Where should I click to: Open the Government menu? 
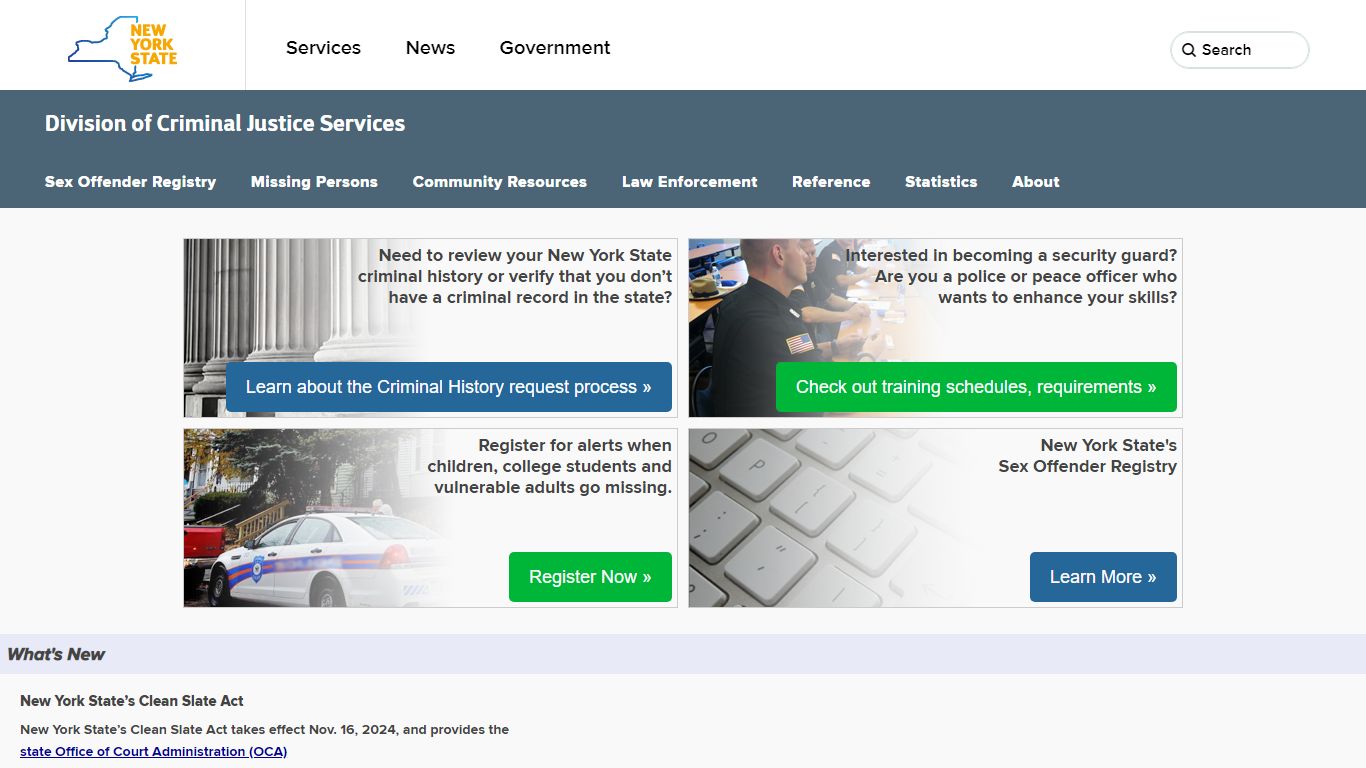555,48
